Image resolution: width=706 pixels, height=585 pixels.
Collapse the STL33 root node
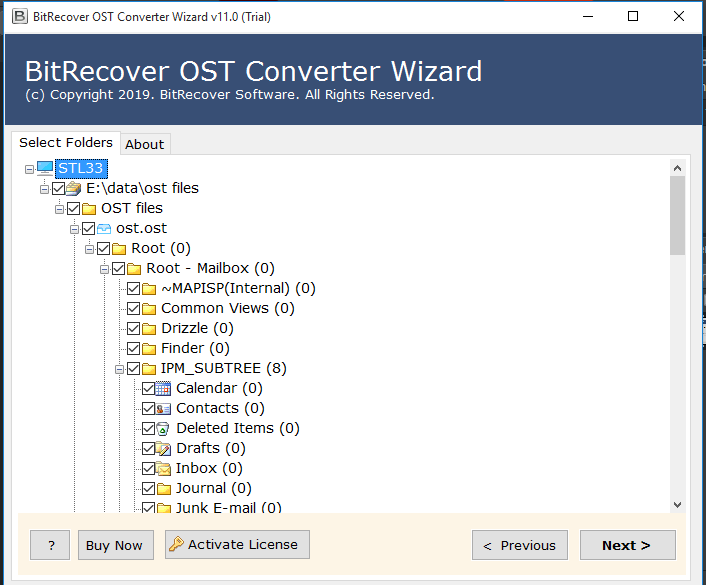tap(29, 169)
